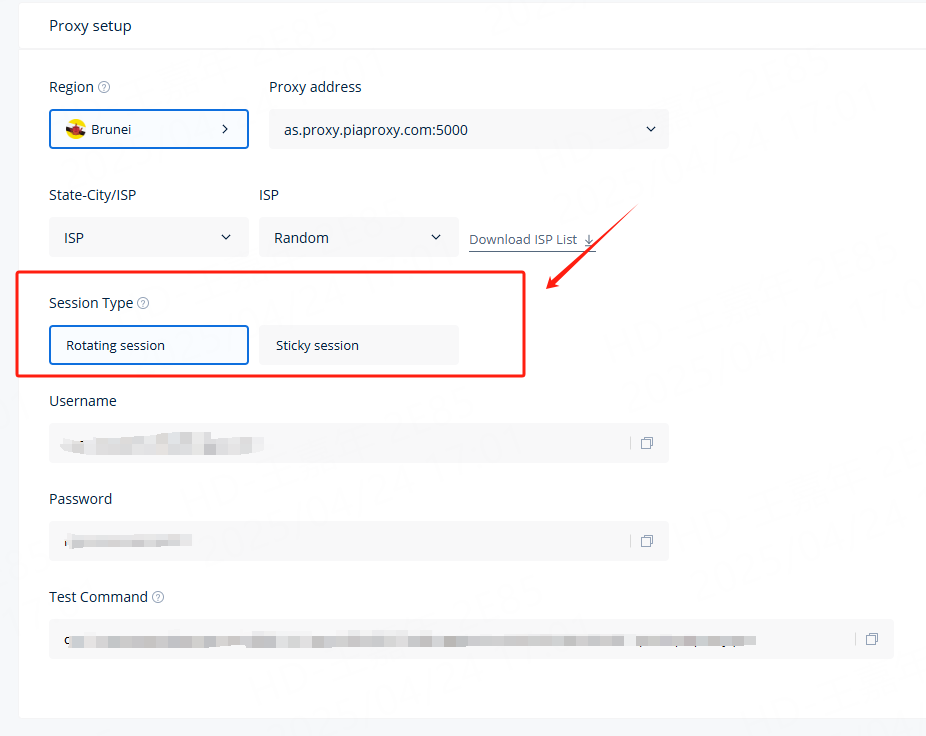Viewport: 926px width, 736px height.
Task: Click the Region help question-mark icon
Action: pyautogui.click(x=104, y=88)
